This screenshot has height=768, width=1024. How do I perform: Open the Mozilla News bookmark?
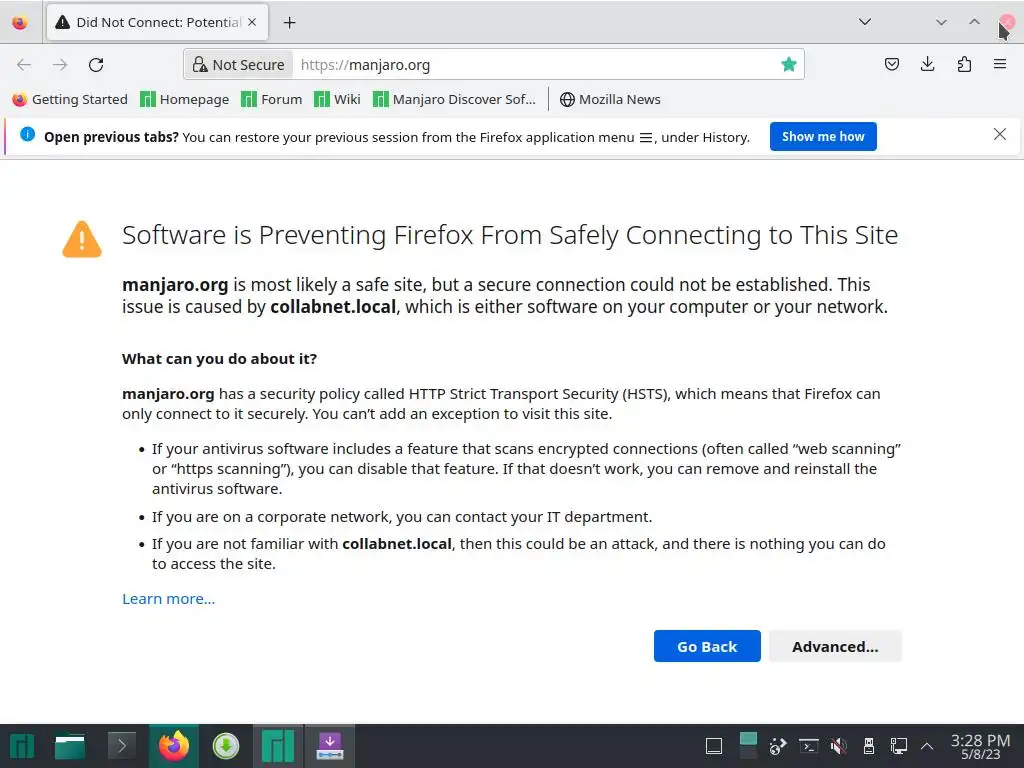pos(610,99)
